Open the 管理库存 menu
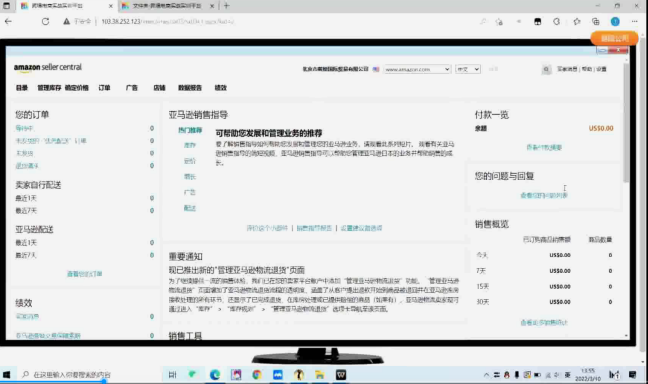Viewport: 648px width, 384px height. [49, 88]
